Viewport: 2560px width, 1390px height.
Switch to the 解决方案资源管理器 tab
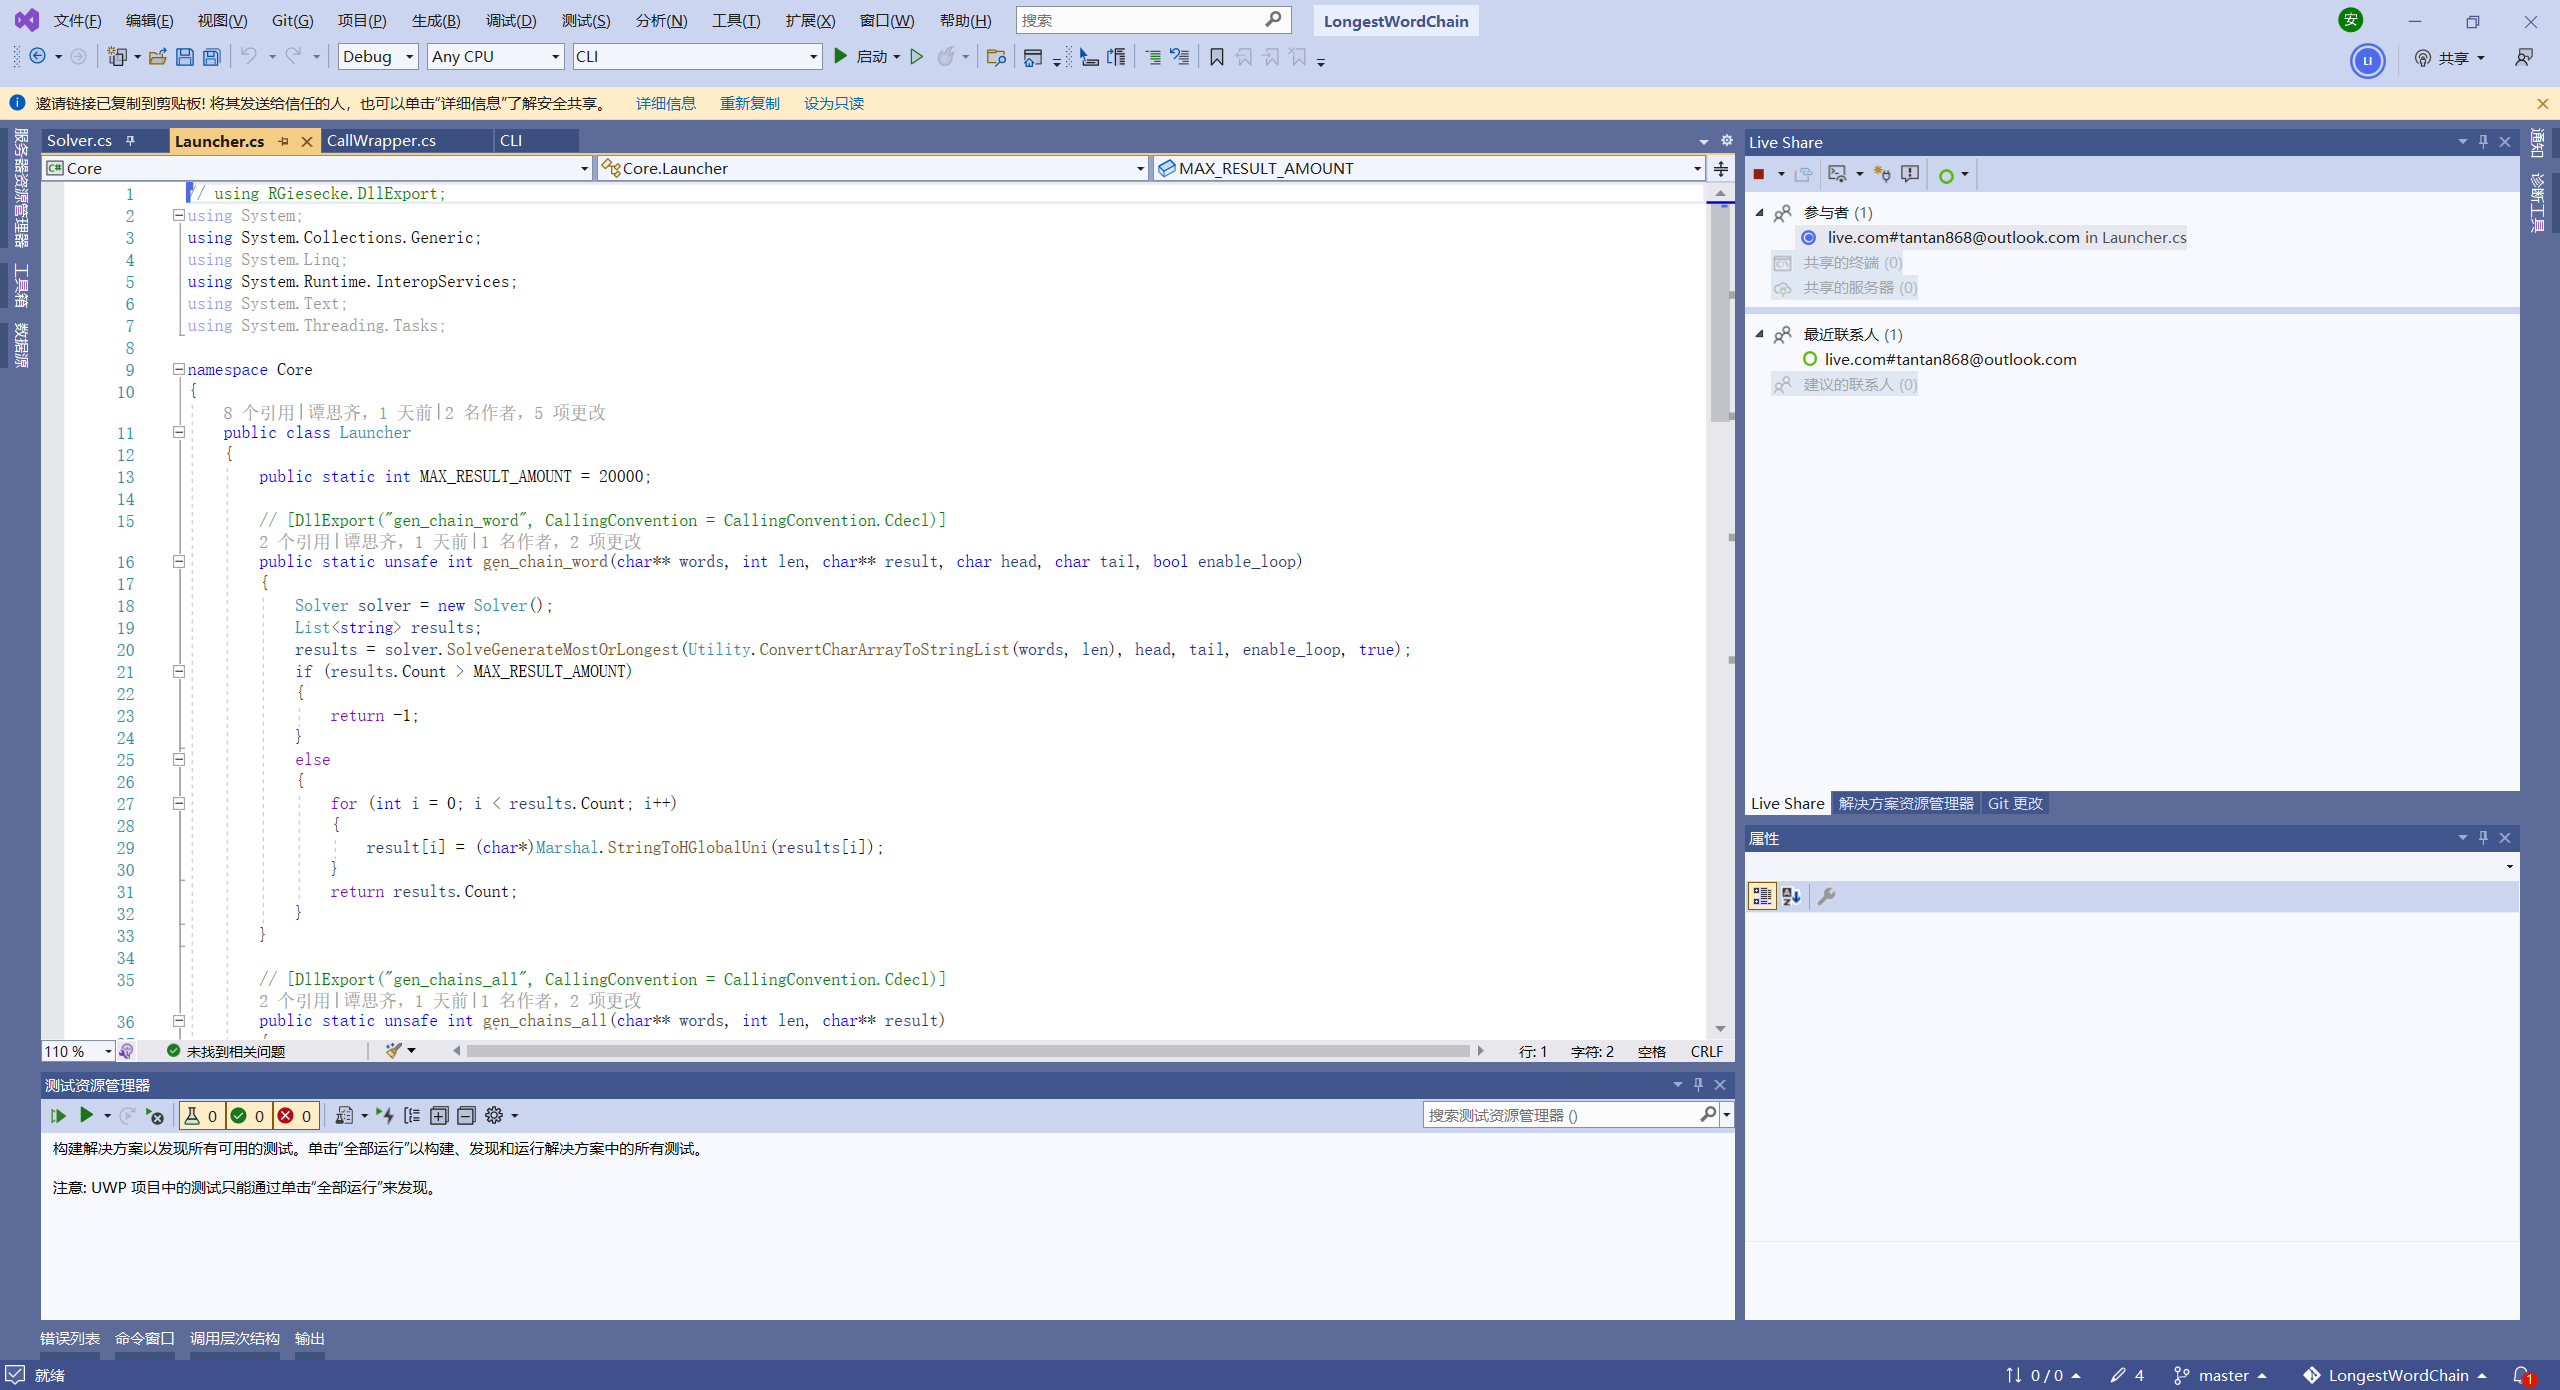[1906, 803]
